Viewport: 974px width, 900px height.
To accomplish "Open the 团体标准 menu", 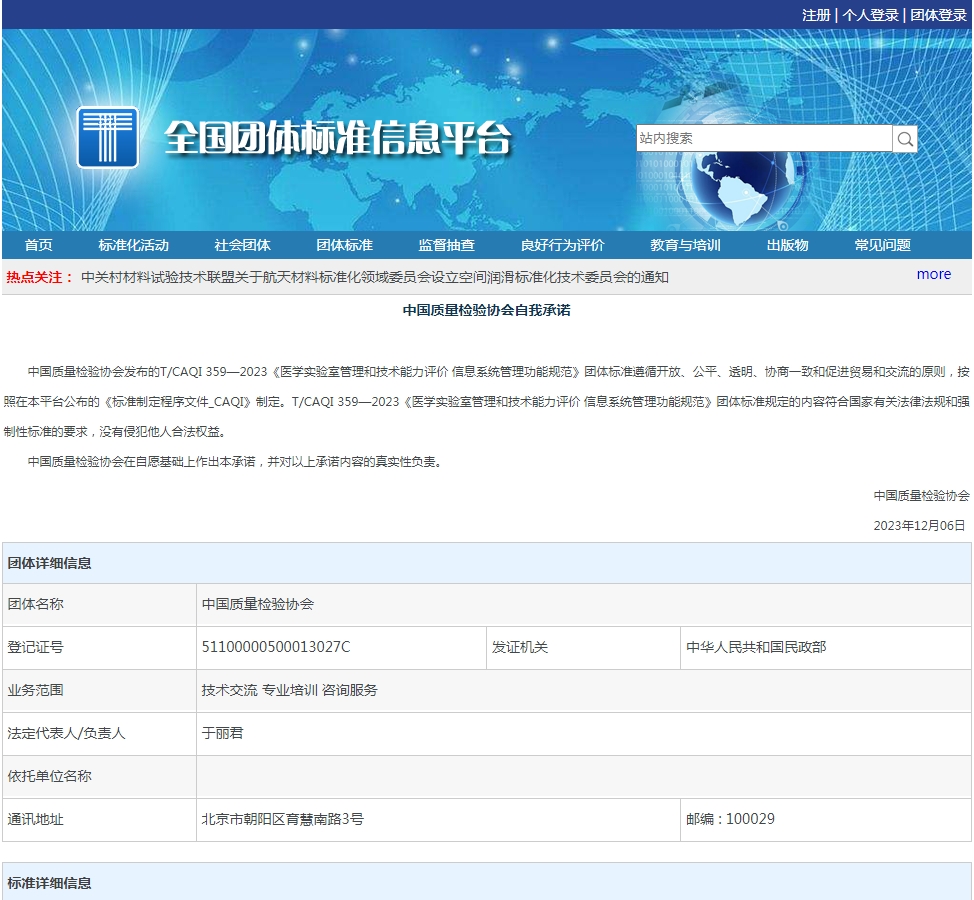I will click(x=345, y=245).
